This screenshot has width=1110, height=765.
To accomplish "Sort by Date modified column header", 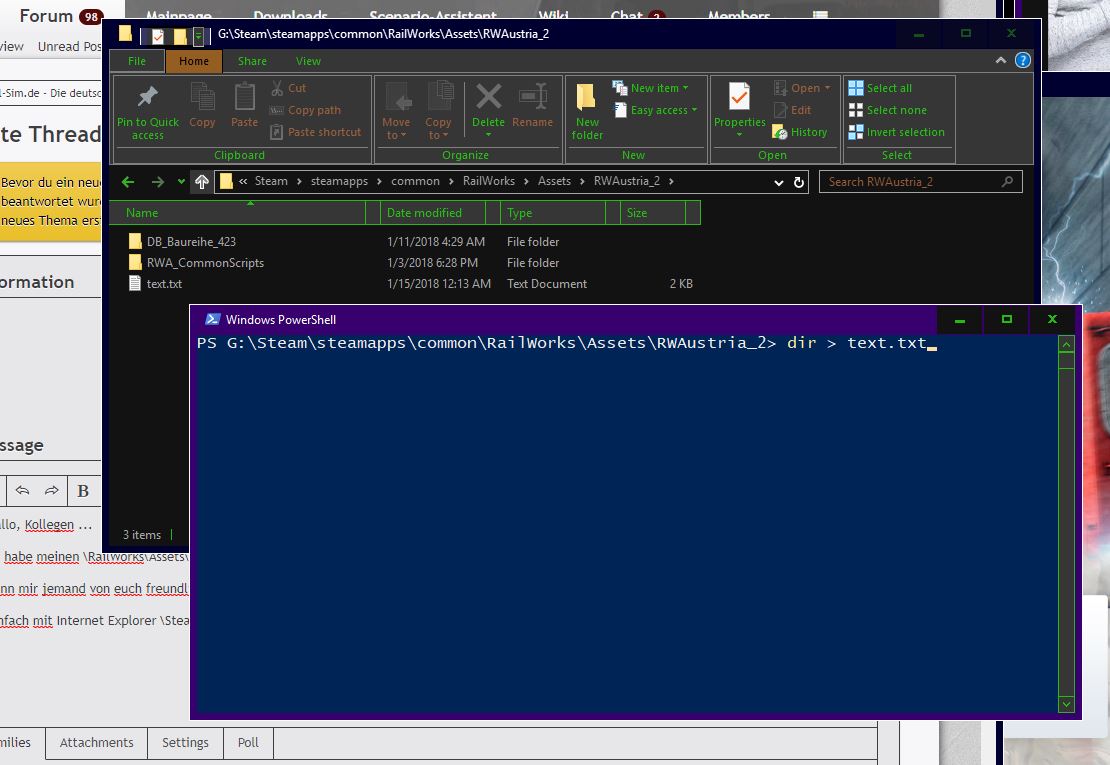I will coord(433,213).
